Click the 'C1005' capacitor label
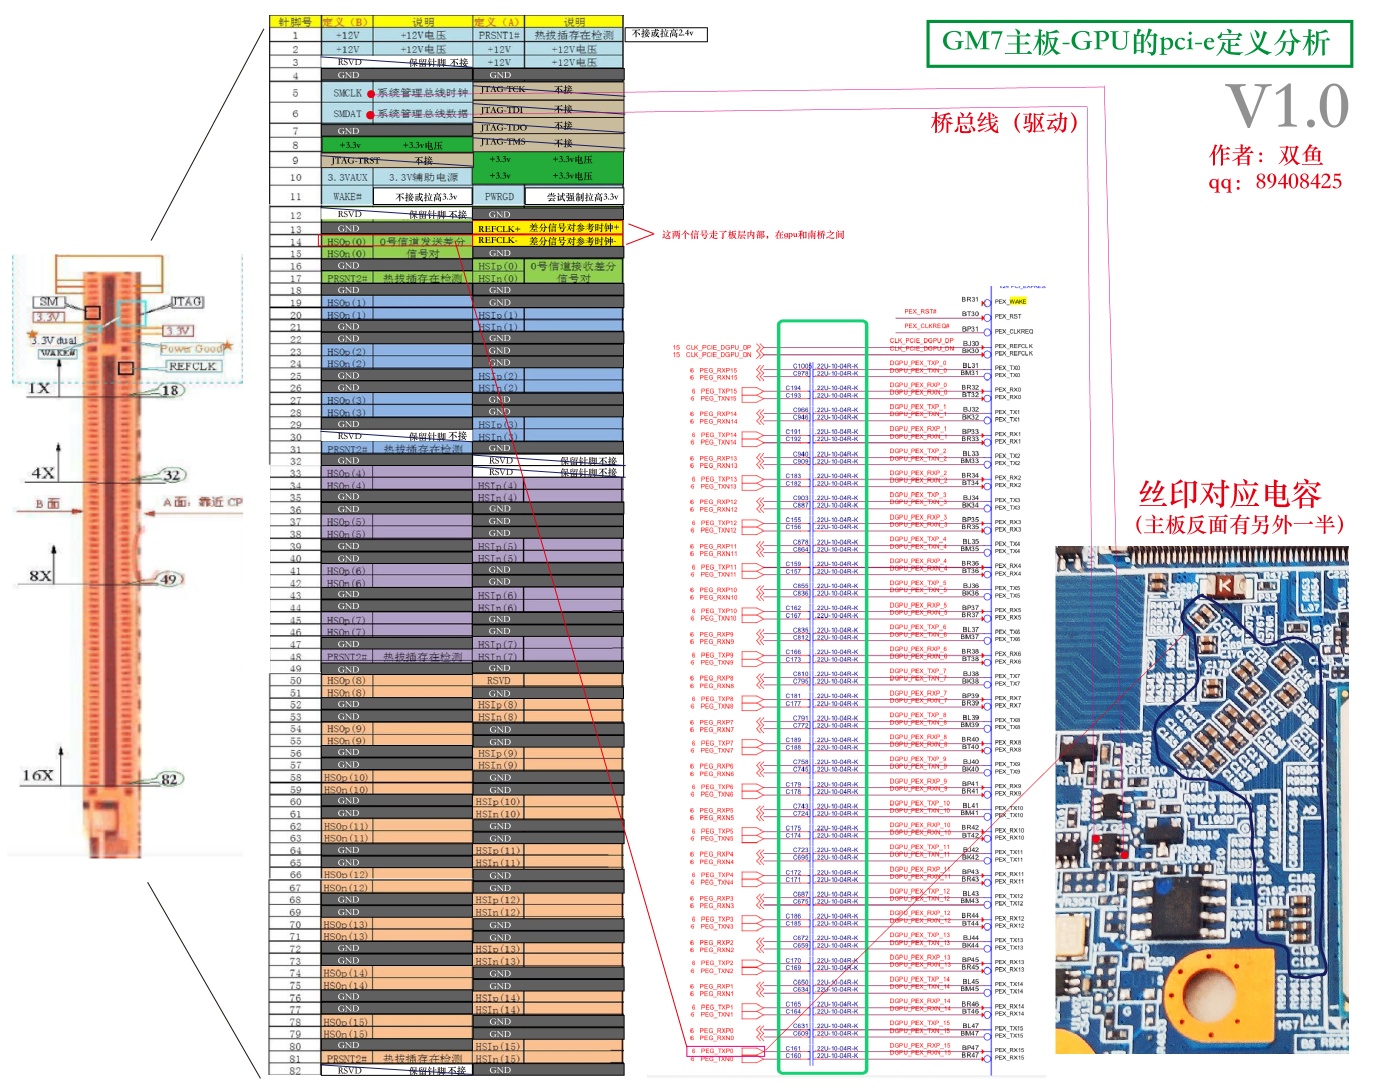 point(802,367)
